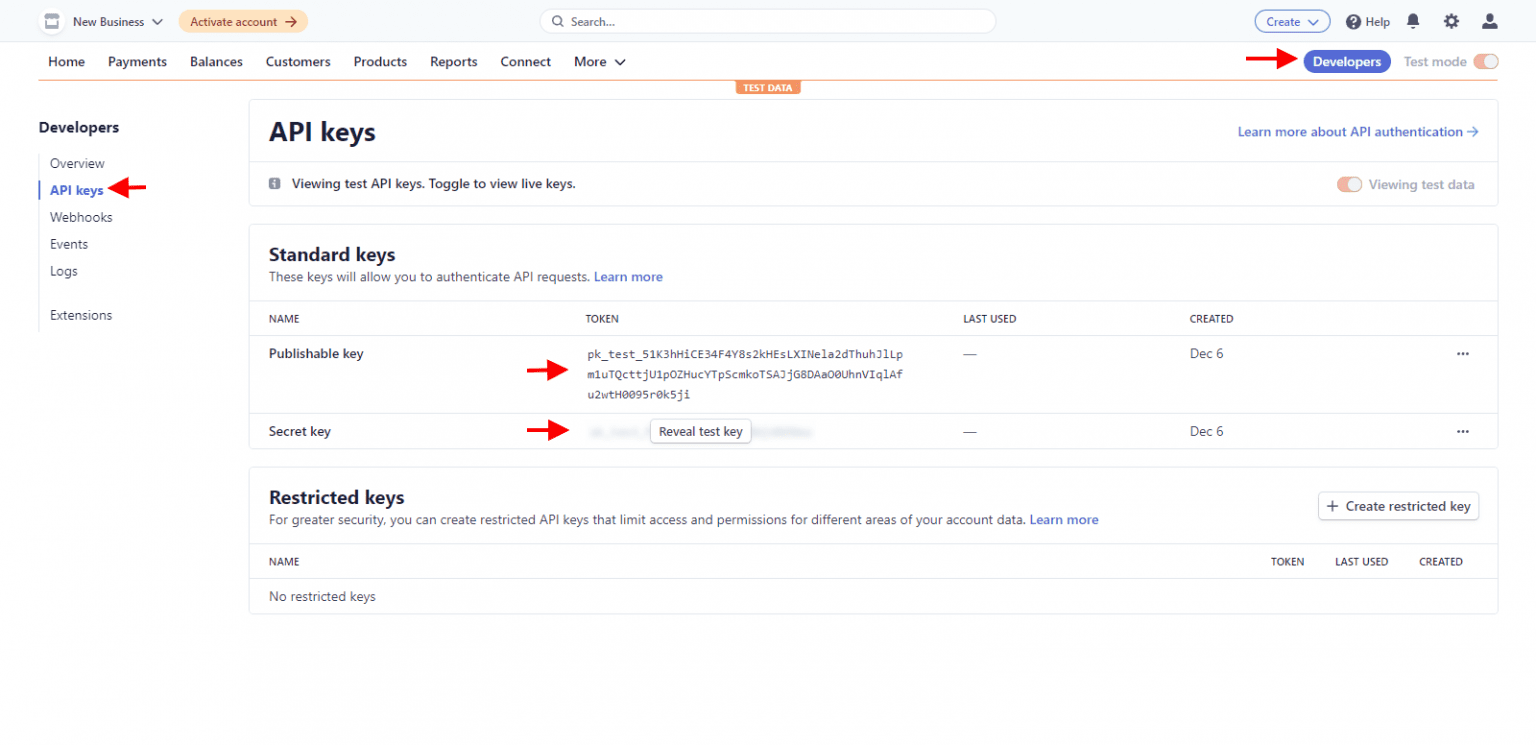Open the Customers tab
This screenshot has width=1536, height=745.
point(298,62)
